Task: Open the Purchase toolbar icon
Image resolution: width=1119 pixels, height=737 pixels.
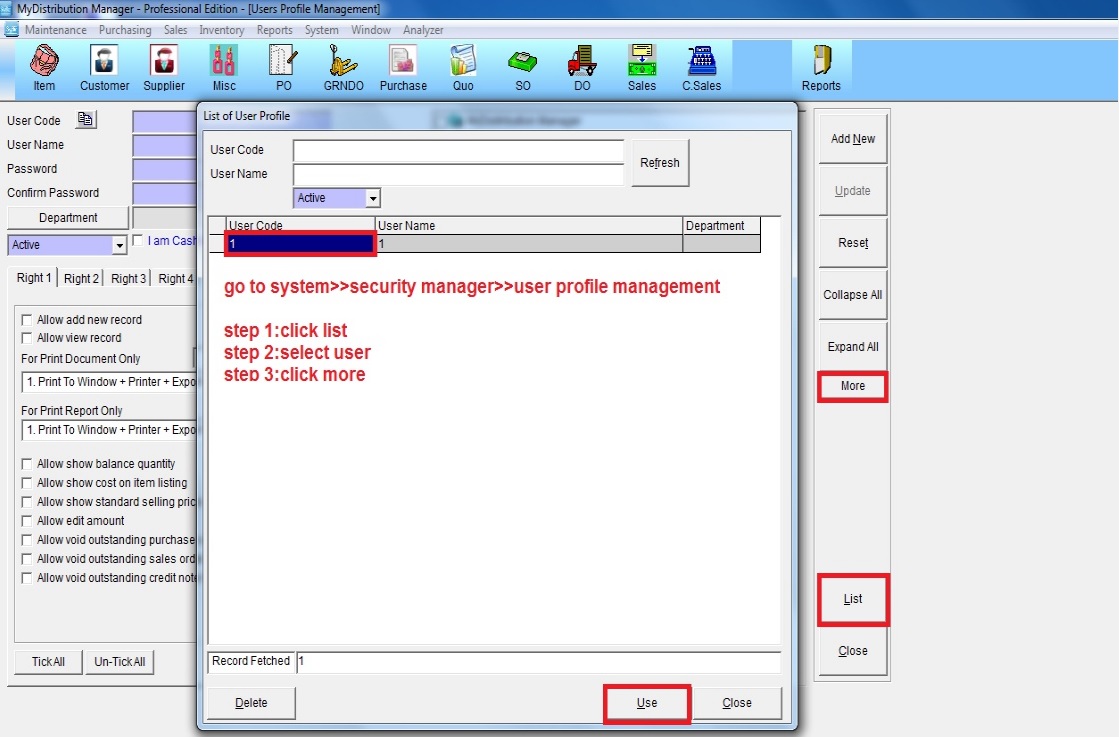Action: (403, 66)
